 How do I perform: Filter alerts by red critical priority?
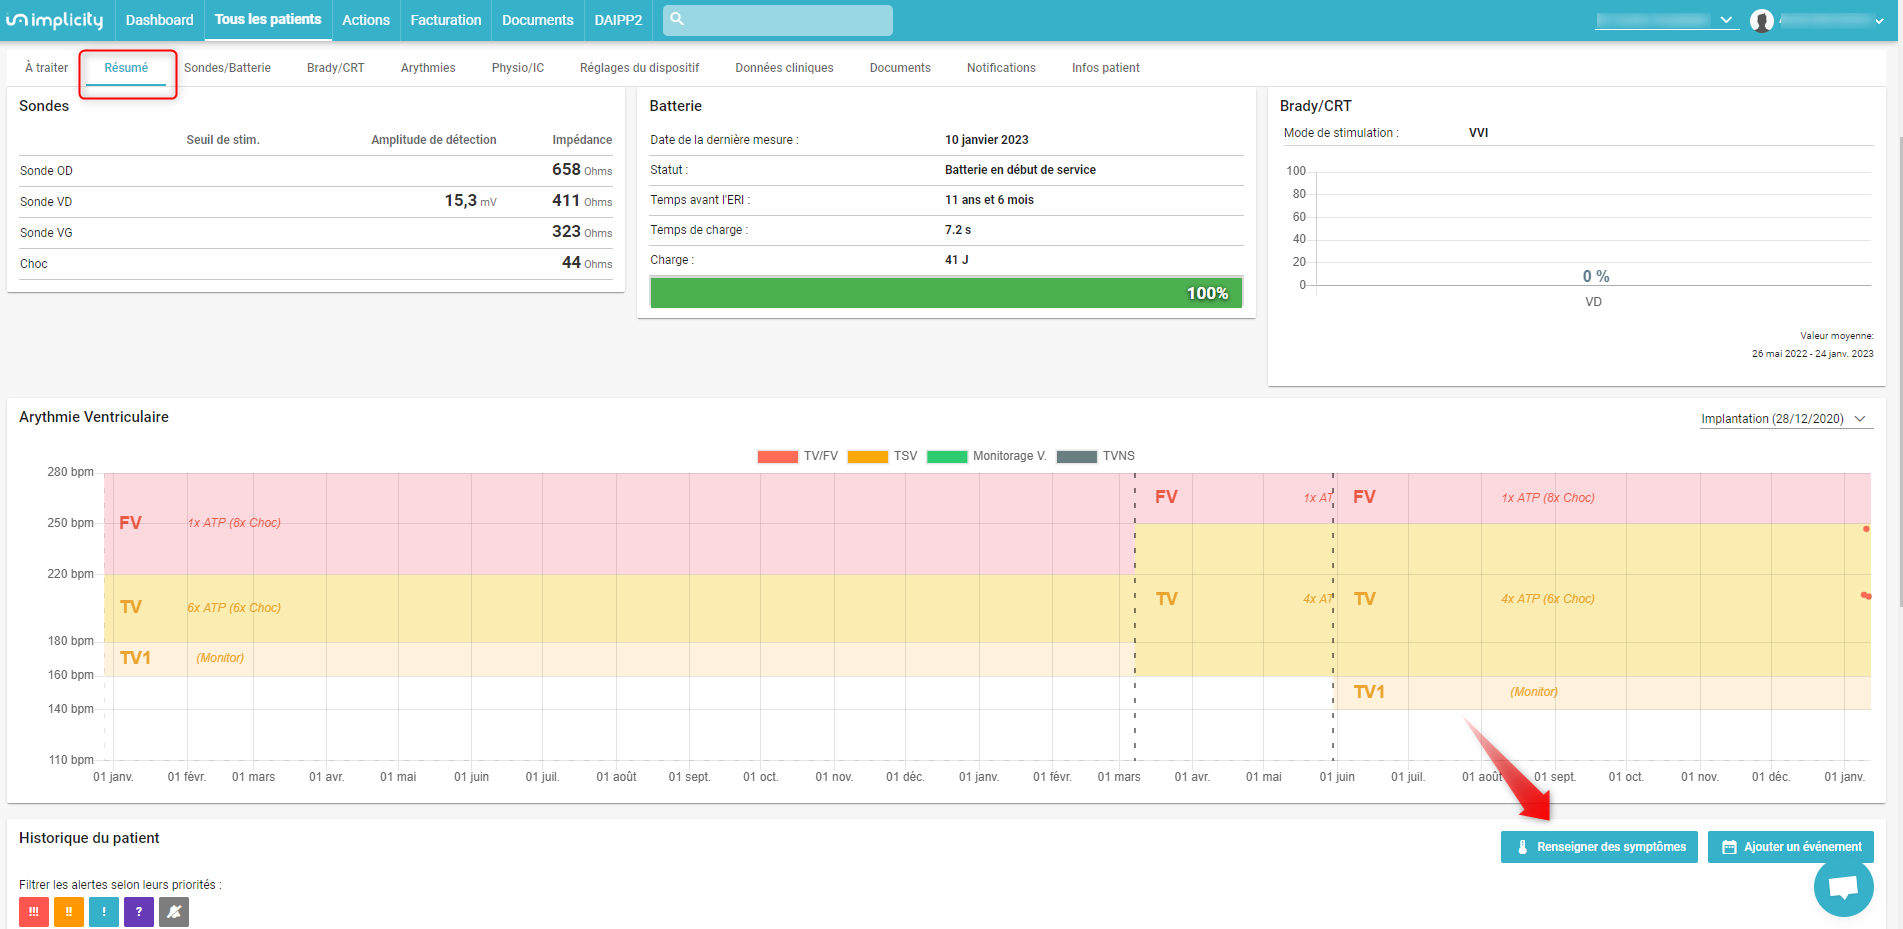34,912
